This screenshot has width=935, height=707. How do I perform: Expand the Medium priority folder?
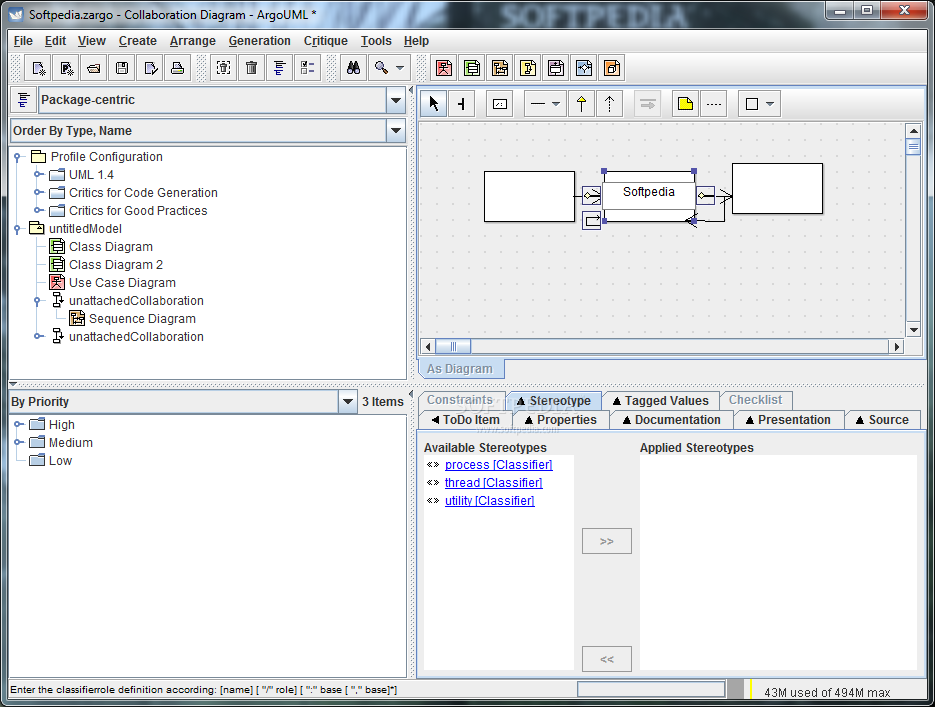pyautogui.click(x=18, y=442)
